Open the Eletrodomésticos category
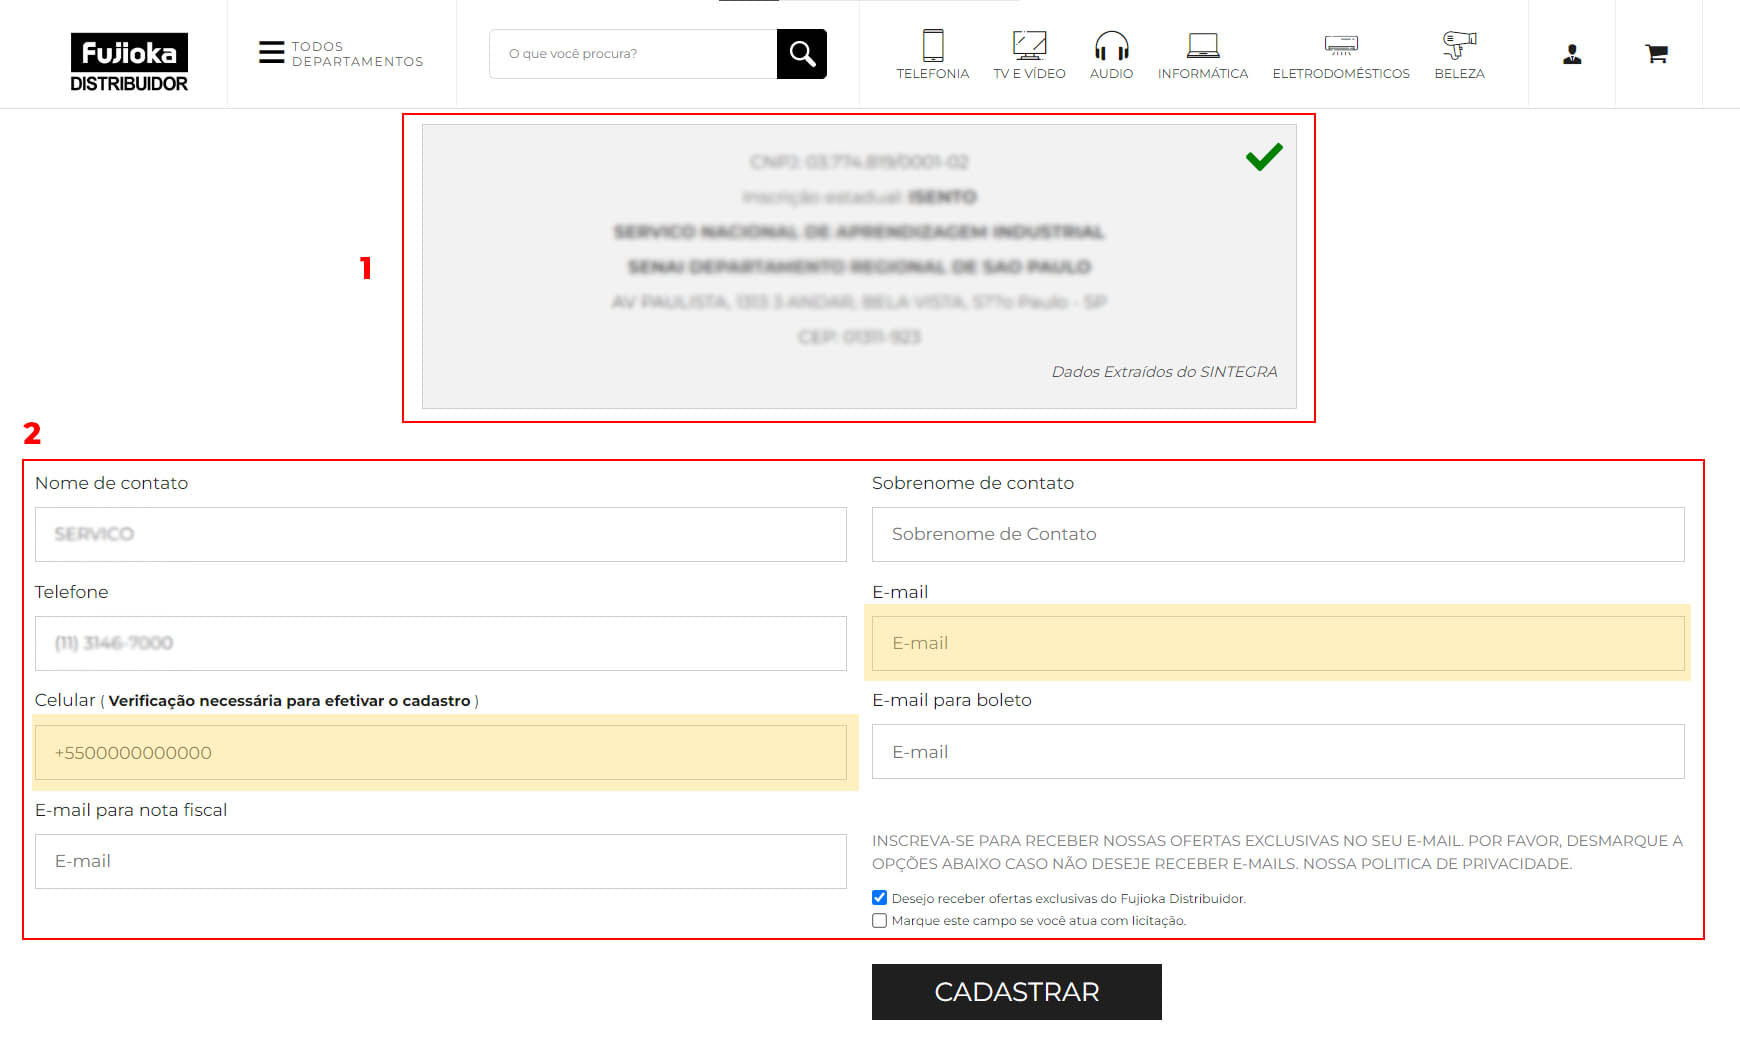1740x1052 pixels. [1340, 54]
